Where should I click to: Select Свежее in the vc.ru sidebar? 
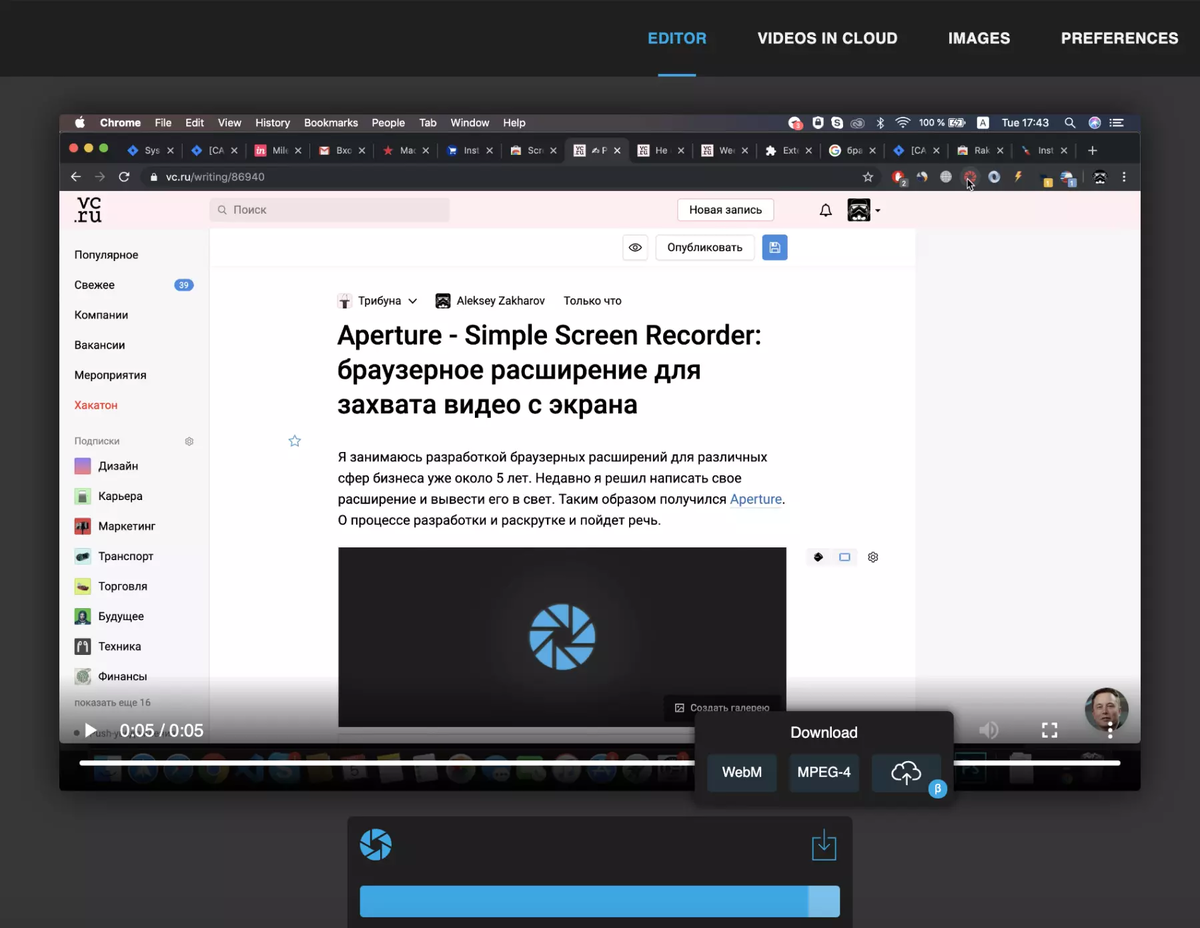[94, 285]
